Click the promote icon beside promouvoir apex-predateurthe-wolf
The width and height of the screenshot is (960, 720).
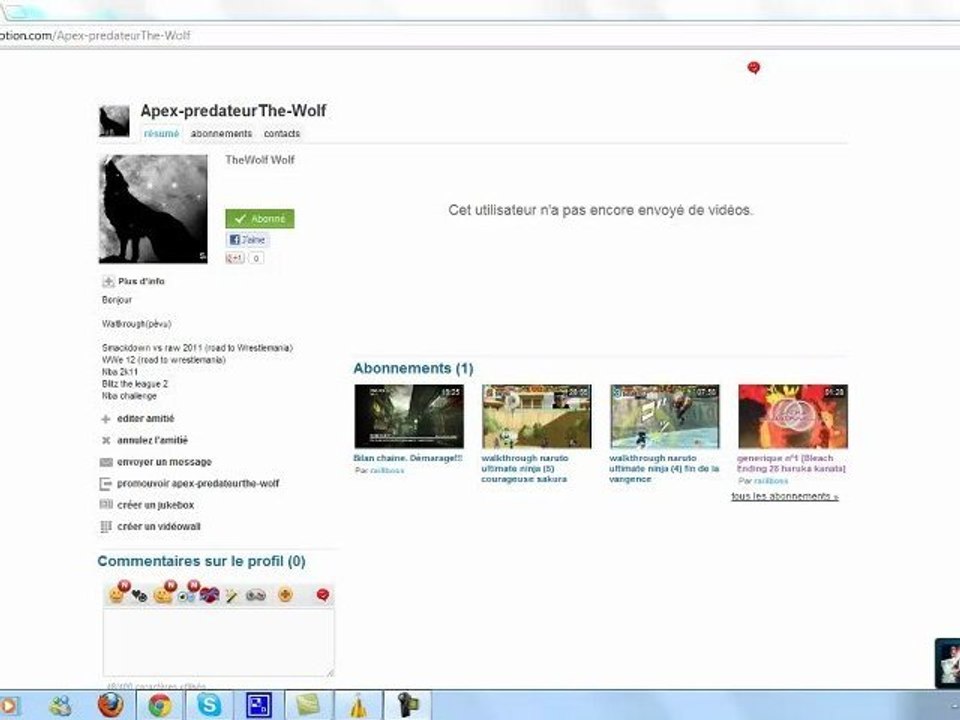tap(105, 484)
